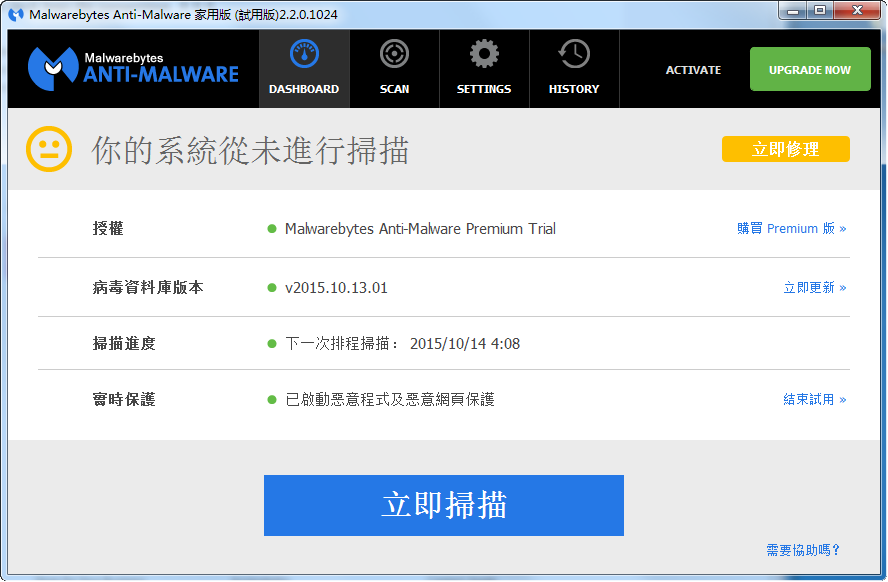
Task: Click the next scheduled scan text row
Action: coord(402,344)
